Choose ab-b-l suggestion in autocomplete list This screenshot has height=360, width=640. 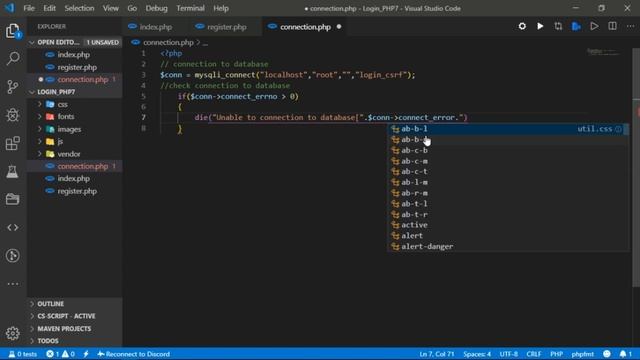[x=508, y=129]
